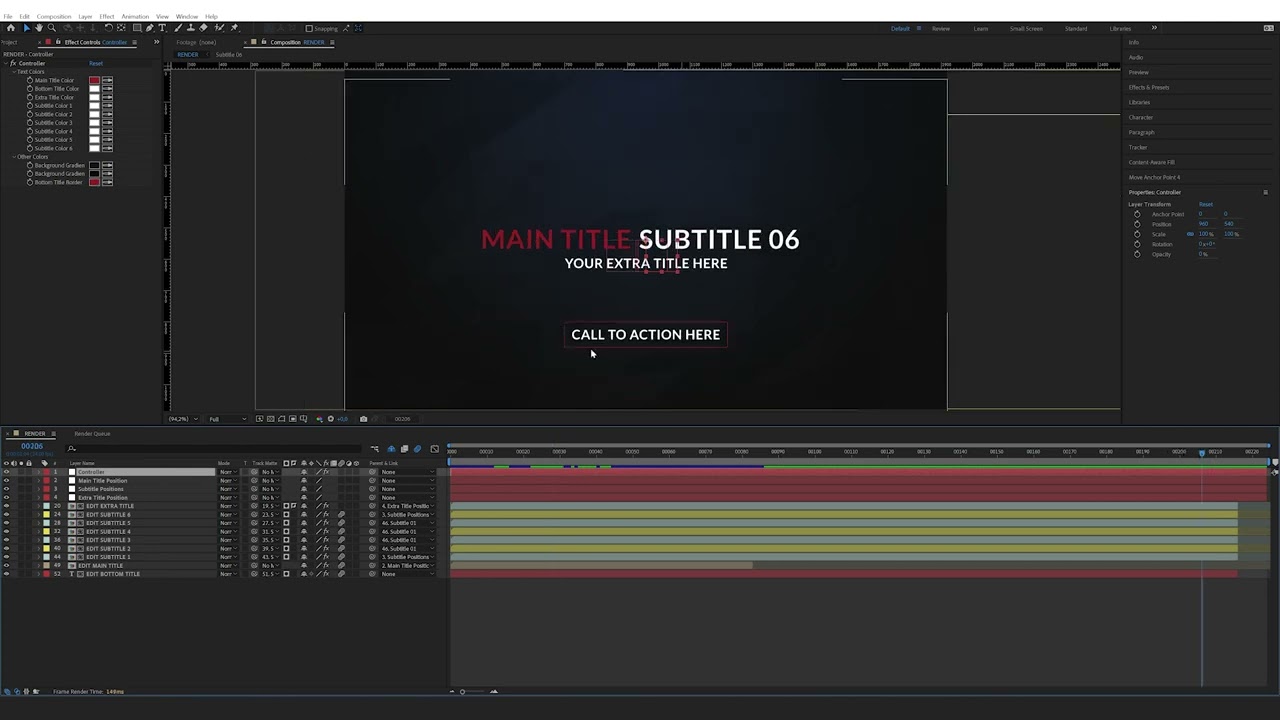Hide the EDIT MAIN TITLE layer
The image size is (1280, 720).
tap(6, 566)
